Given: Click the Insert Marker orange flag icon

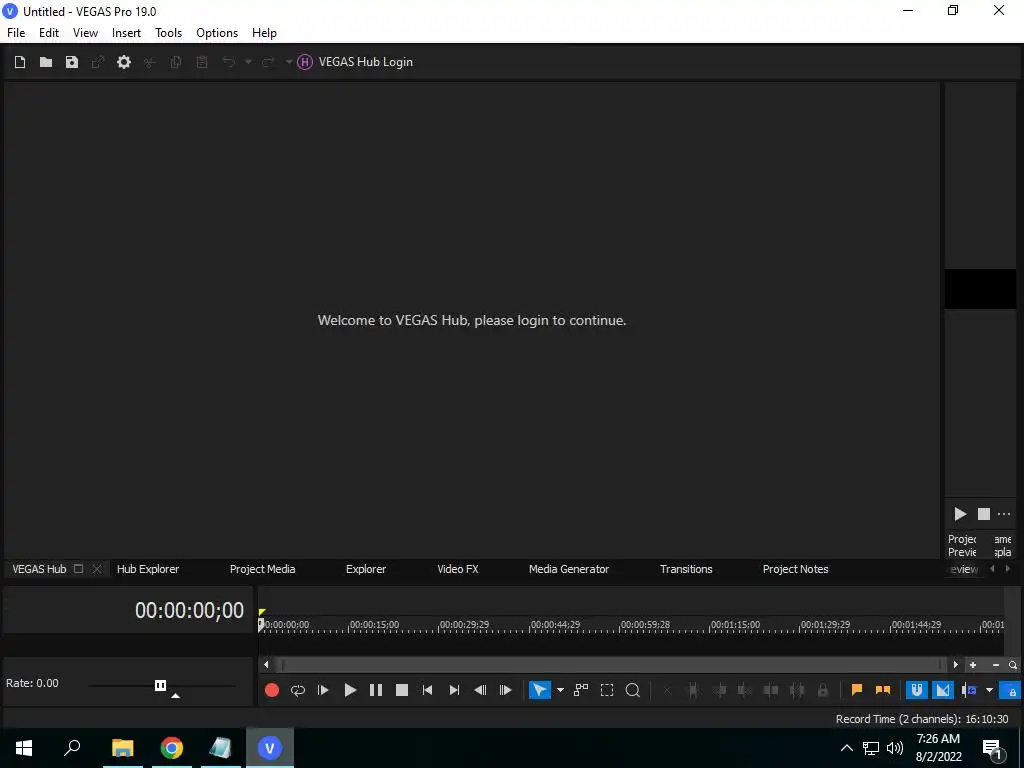Looking at the screenshot, I should coord(857,690).
